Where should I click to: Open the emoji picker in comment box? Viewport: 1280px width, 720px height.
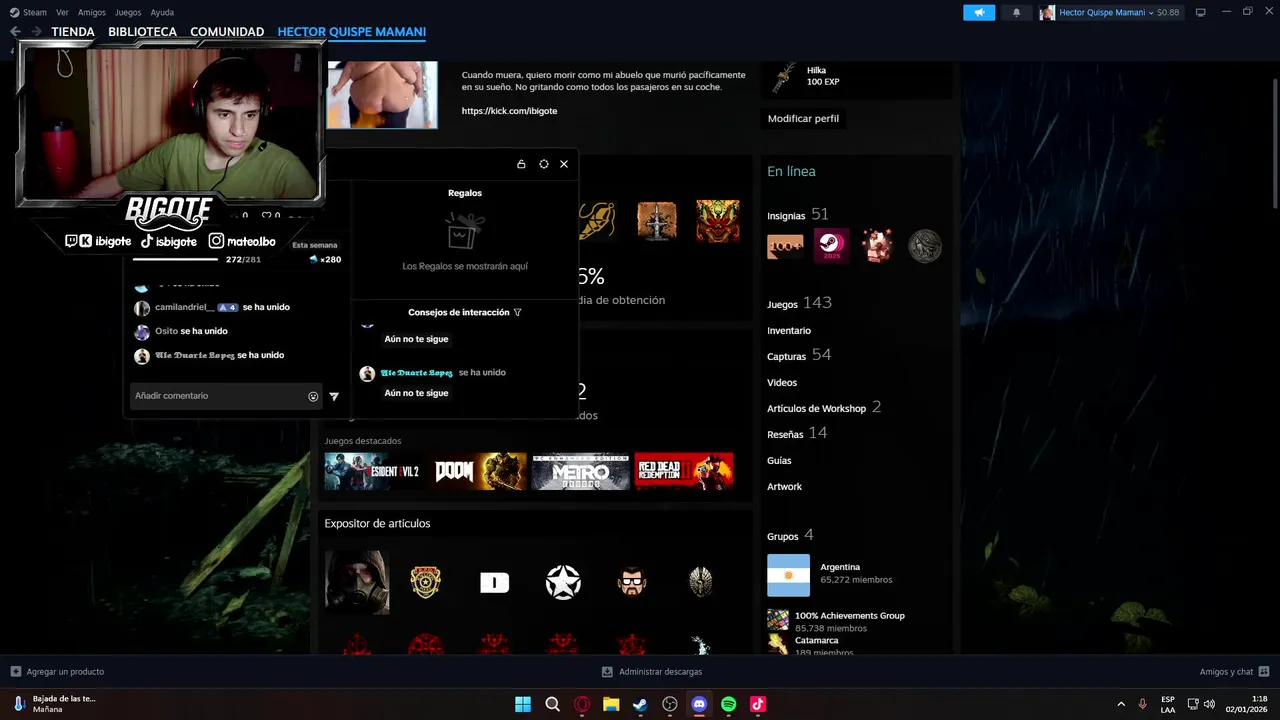tap(313, 396)
